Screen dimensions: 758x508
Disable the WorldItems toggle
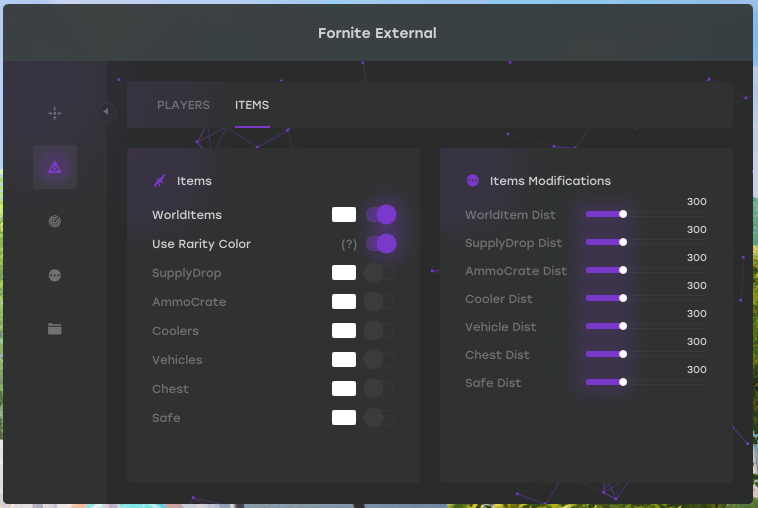point(381,215)
